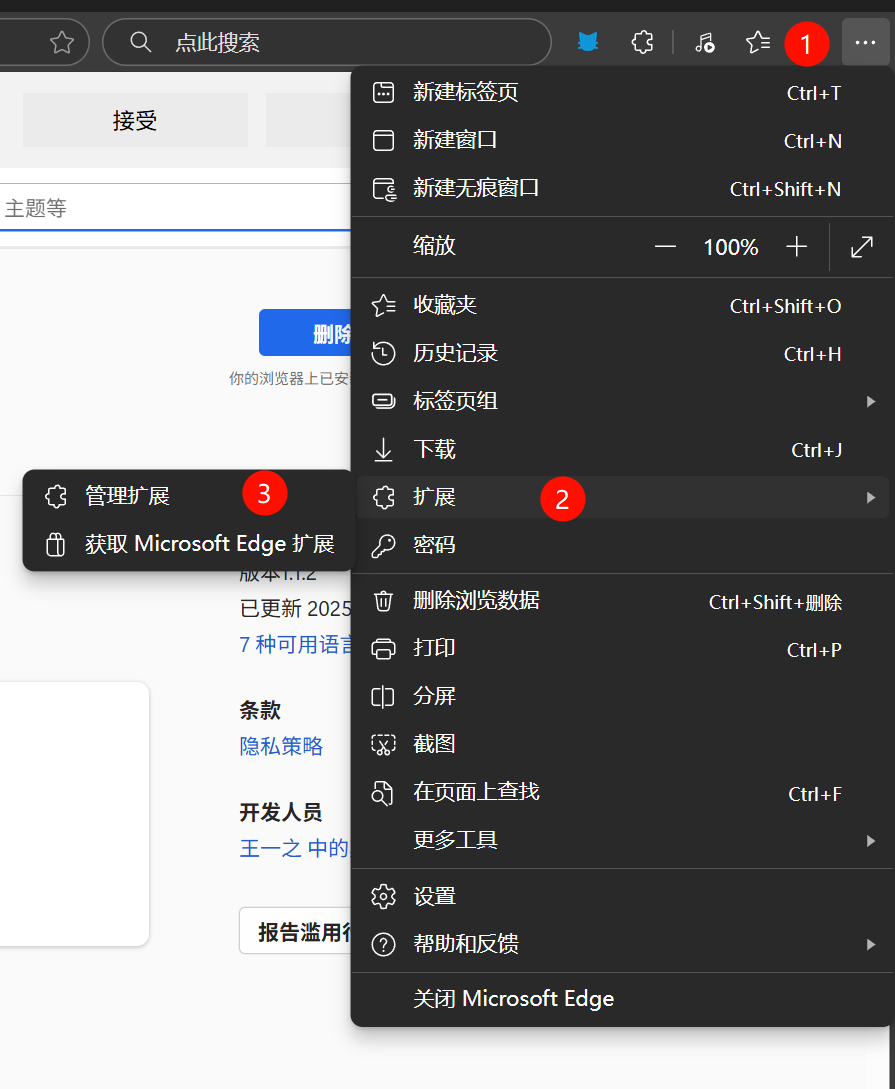Click the zoom in plus button
Image resolution: width=895 pixels, height=1089 pixels.
796,247
